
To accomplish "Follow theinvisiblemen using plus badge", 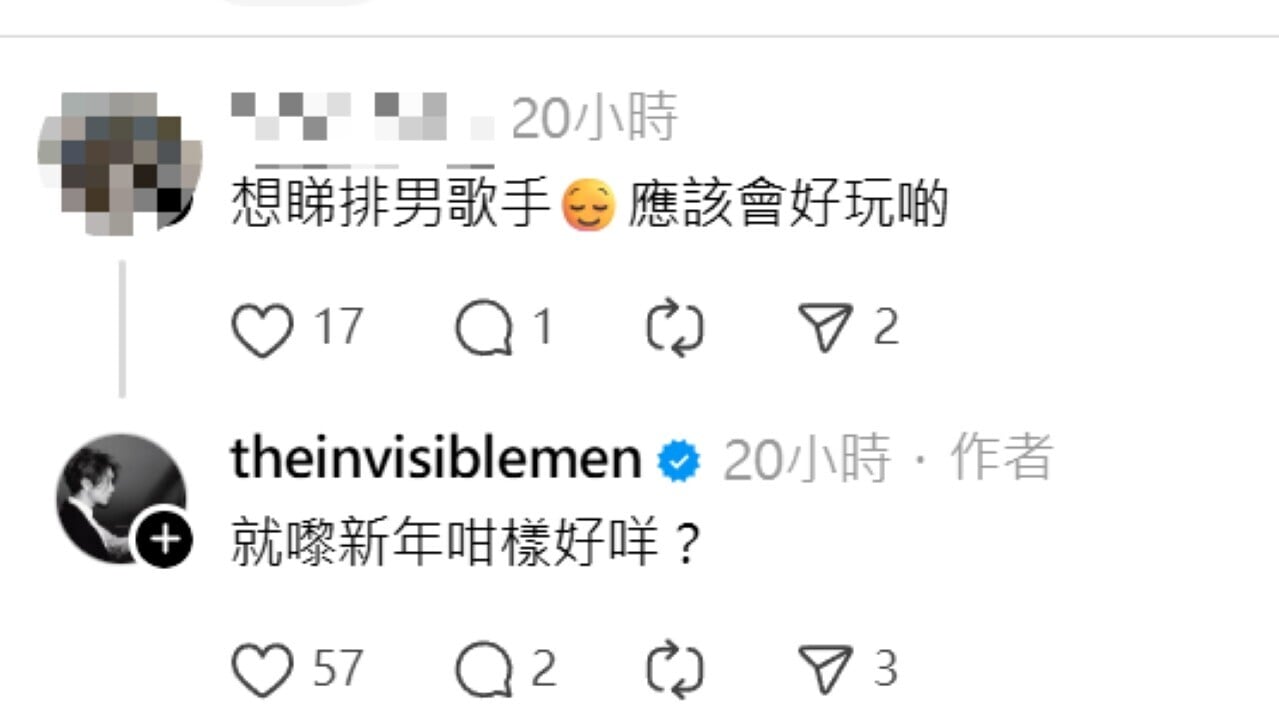I will [163, 542].
